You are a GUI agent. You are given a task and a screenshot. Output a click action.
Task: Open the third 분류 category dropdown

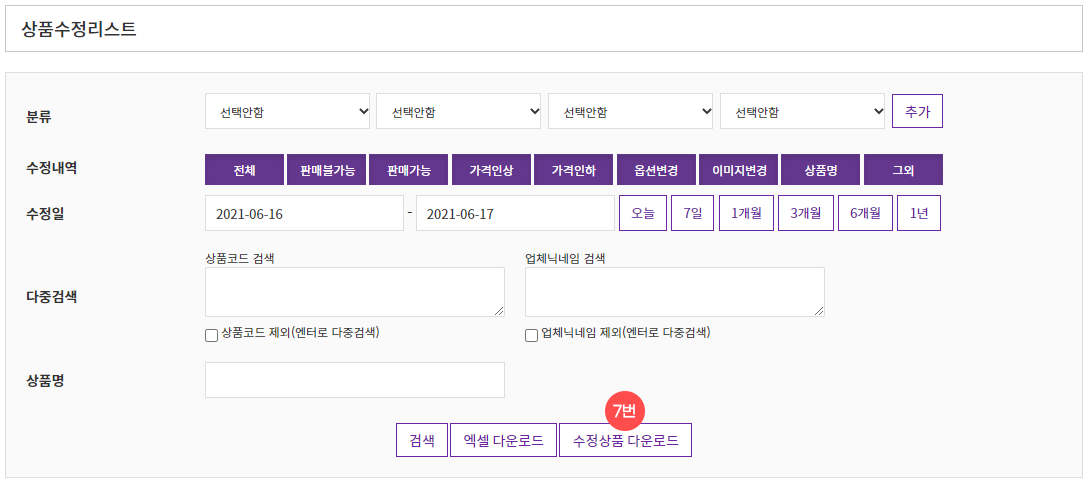coord(631,111)
